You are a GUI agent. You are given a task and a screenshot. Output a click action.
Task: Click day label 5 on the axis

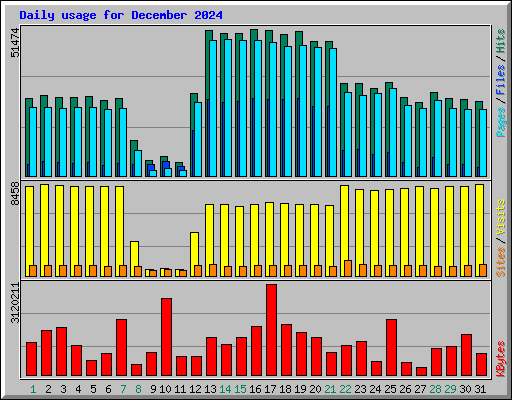(x=93, y=389)
